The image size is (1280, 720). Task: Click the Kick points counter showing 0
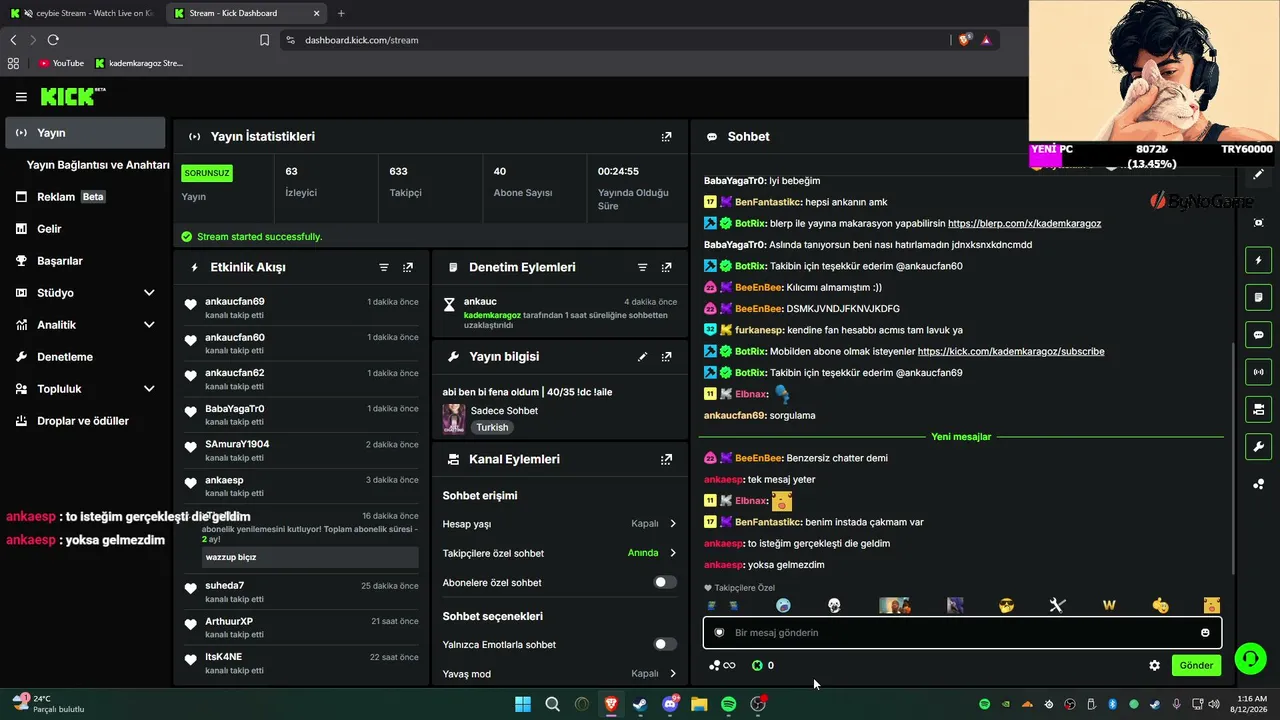(763, 665)
